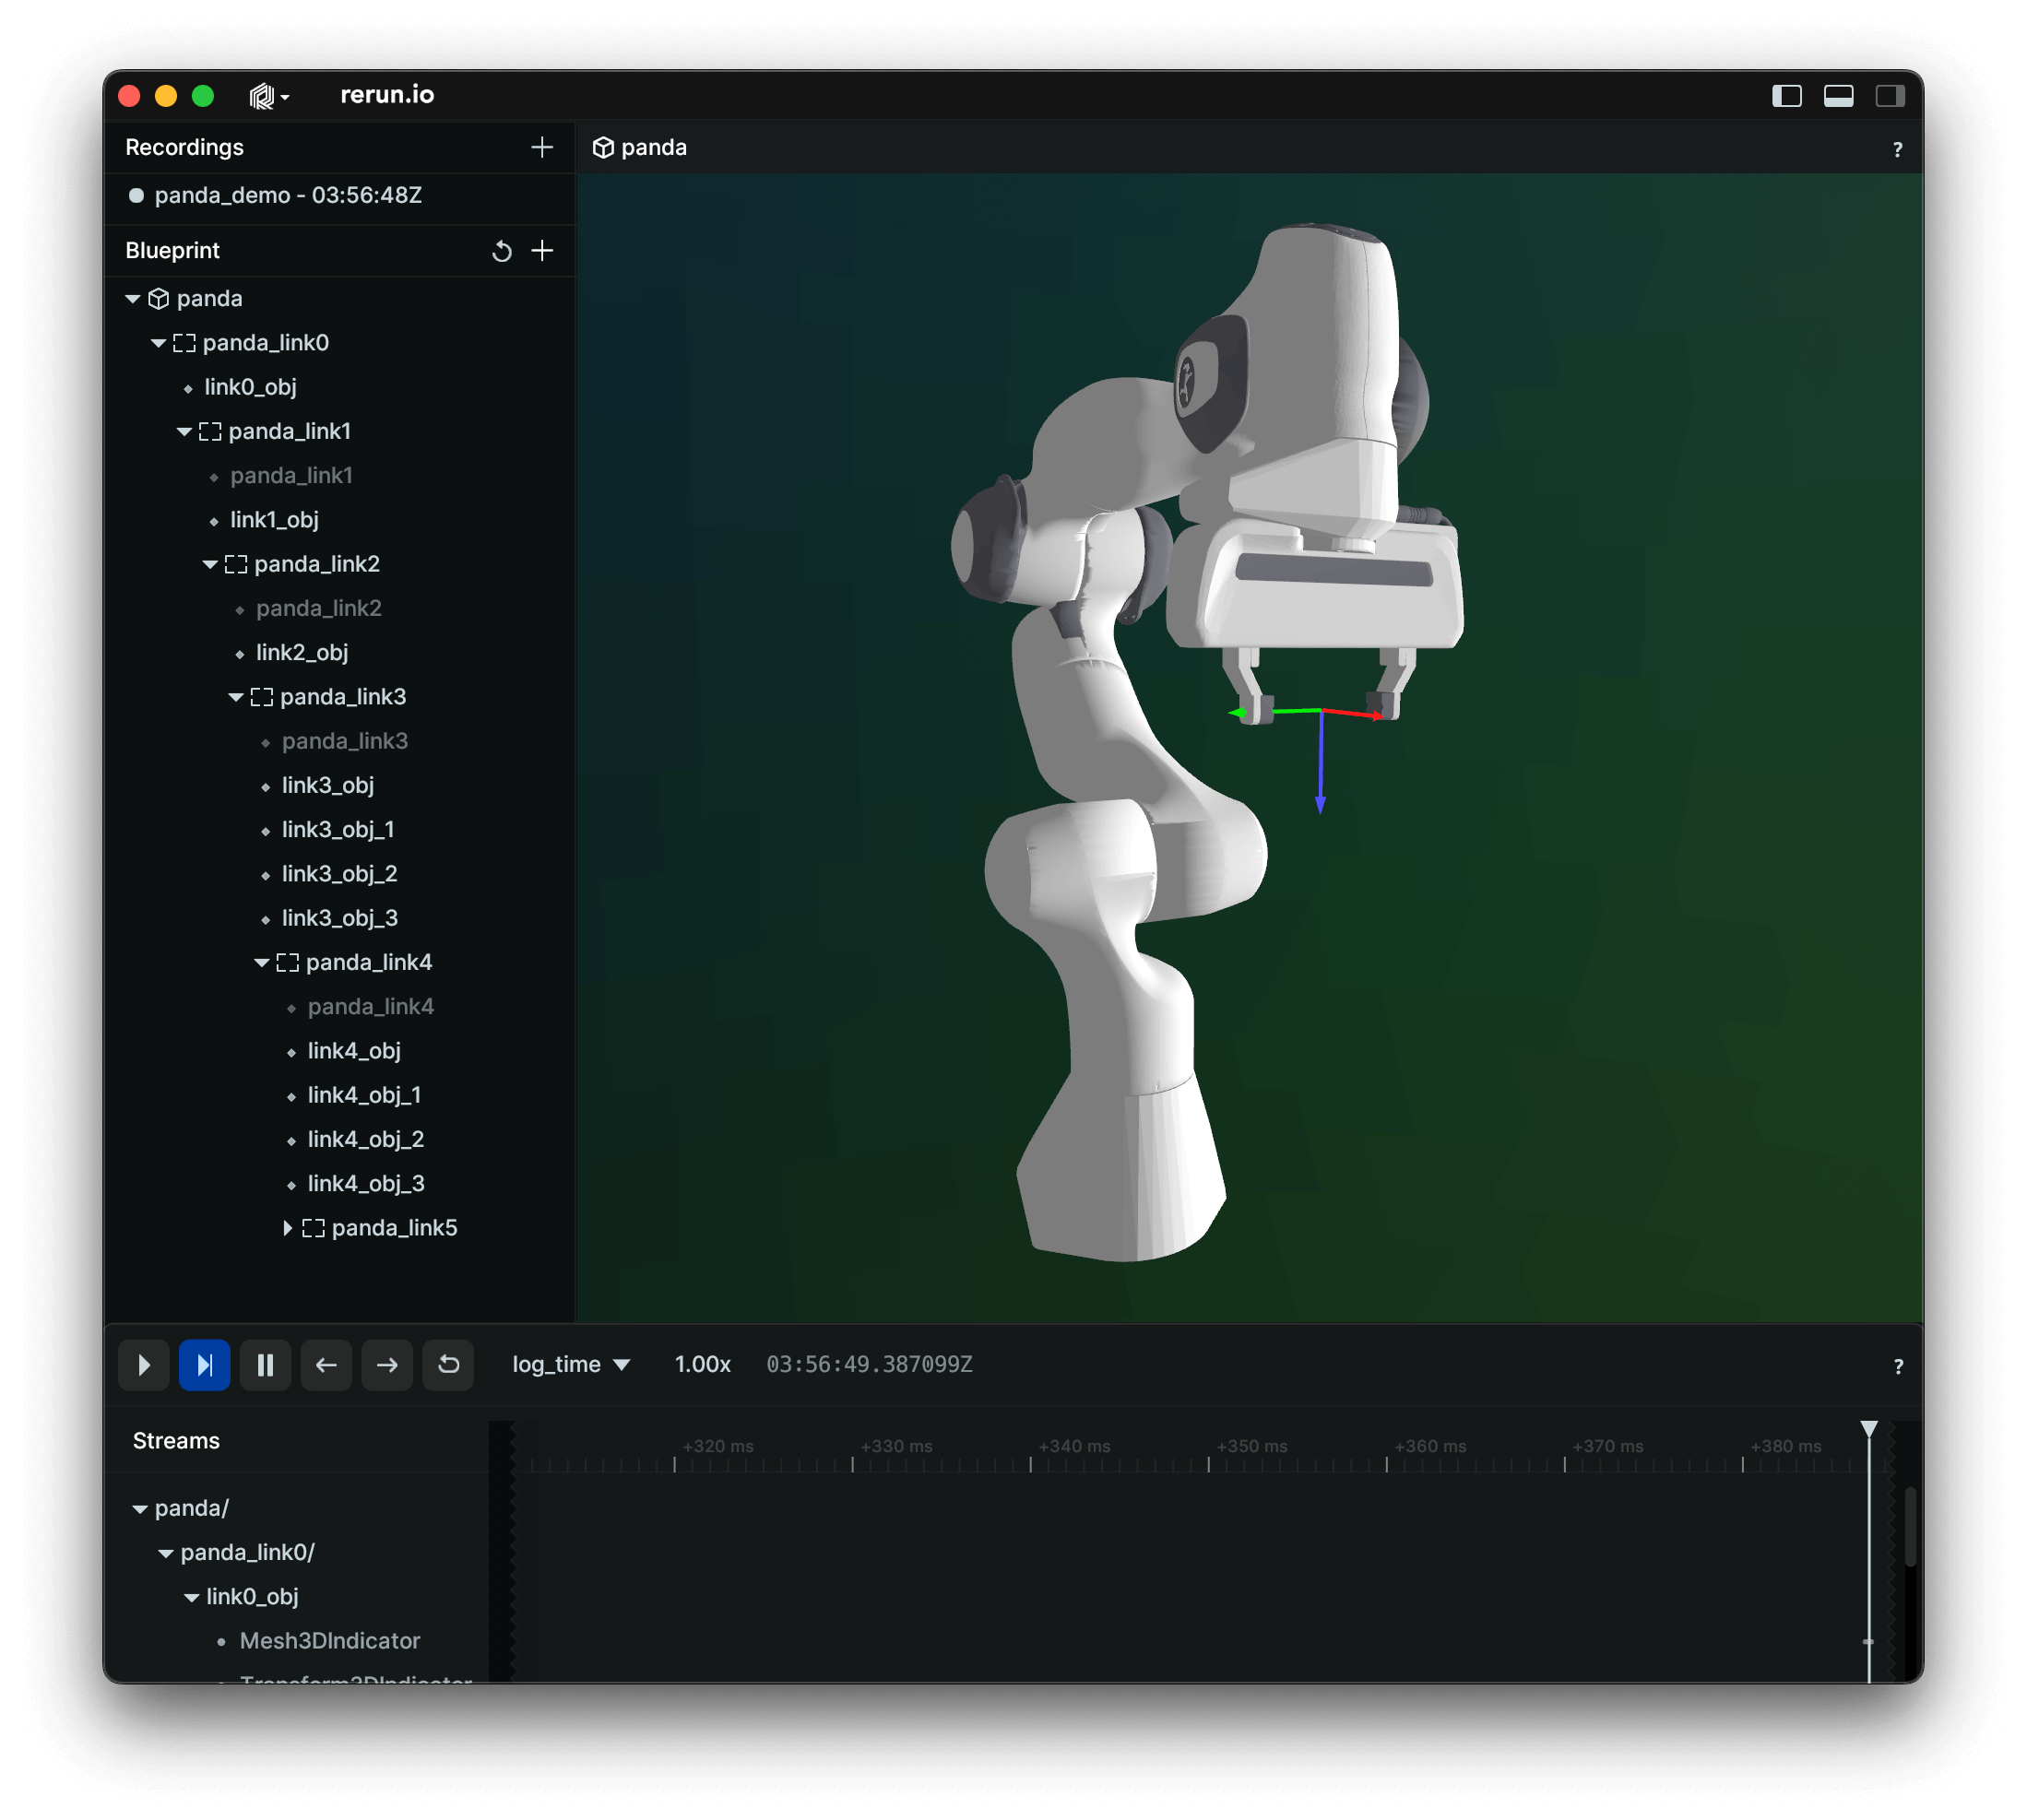Click the 1.00x playback speed value
Image resolution: width=2027 pixels, height=1820 pixels.
[x=702, y=1365]
